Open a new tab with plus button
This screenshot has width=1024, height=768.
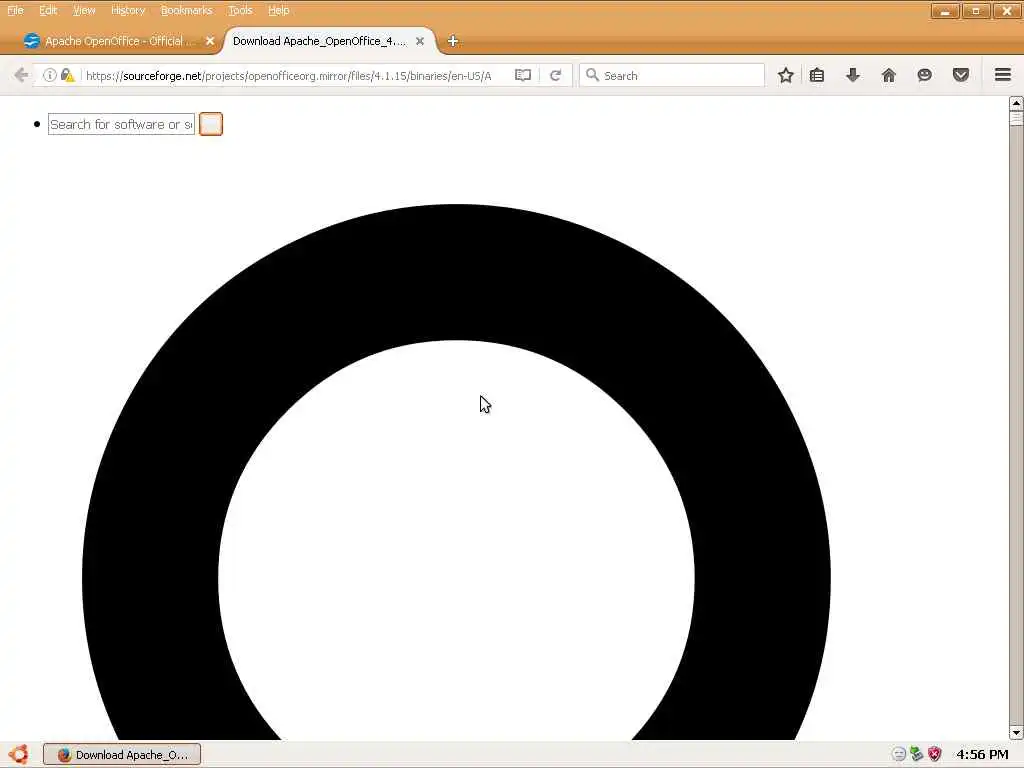pyautogui.click(x=453, y=41)
